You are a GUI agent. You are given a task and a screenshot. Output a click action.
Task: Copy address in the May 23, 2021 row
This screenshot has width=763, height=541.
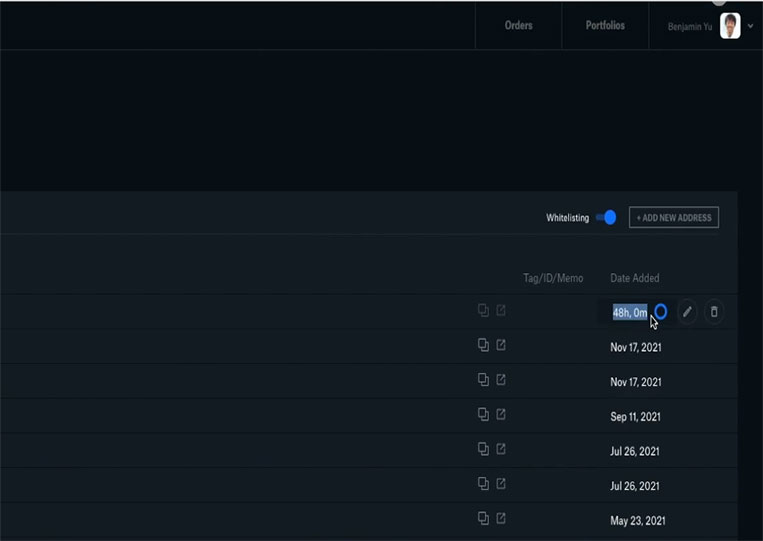click(x=483, y=518)
